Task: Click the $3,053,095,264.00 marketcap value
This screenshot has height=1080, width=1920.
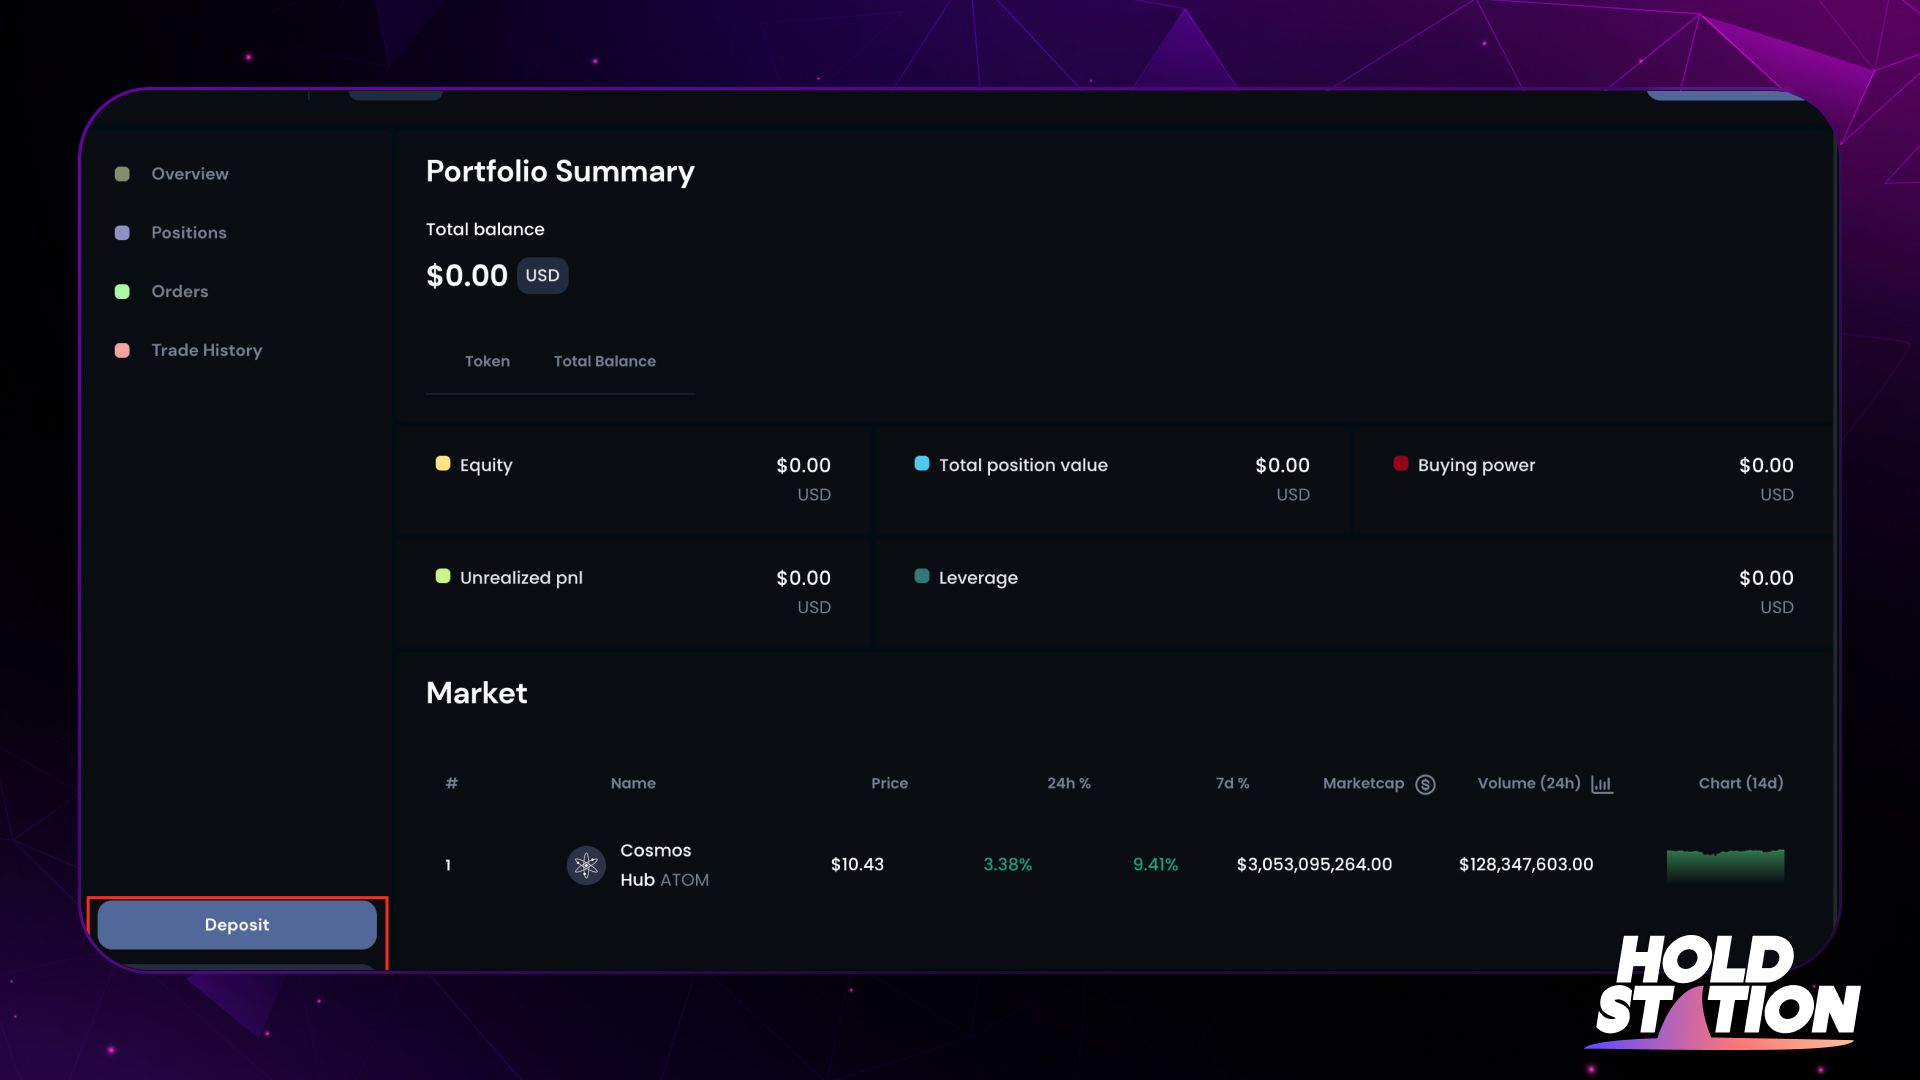Action: click(1314, 865)
